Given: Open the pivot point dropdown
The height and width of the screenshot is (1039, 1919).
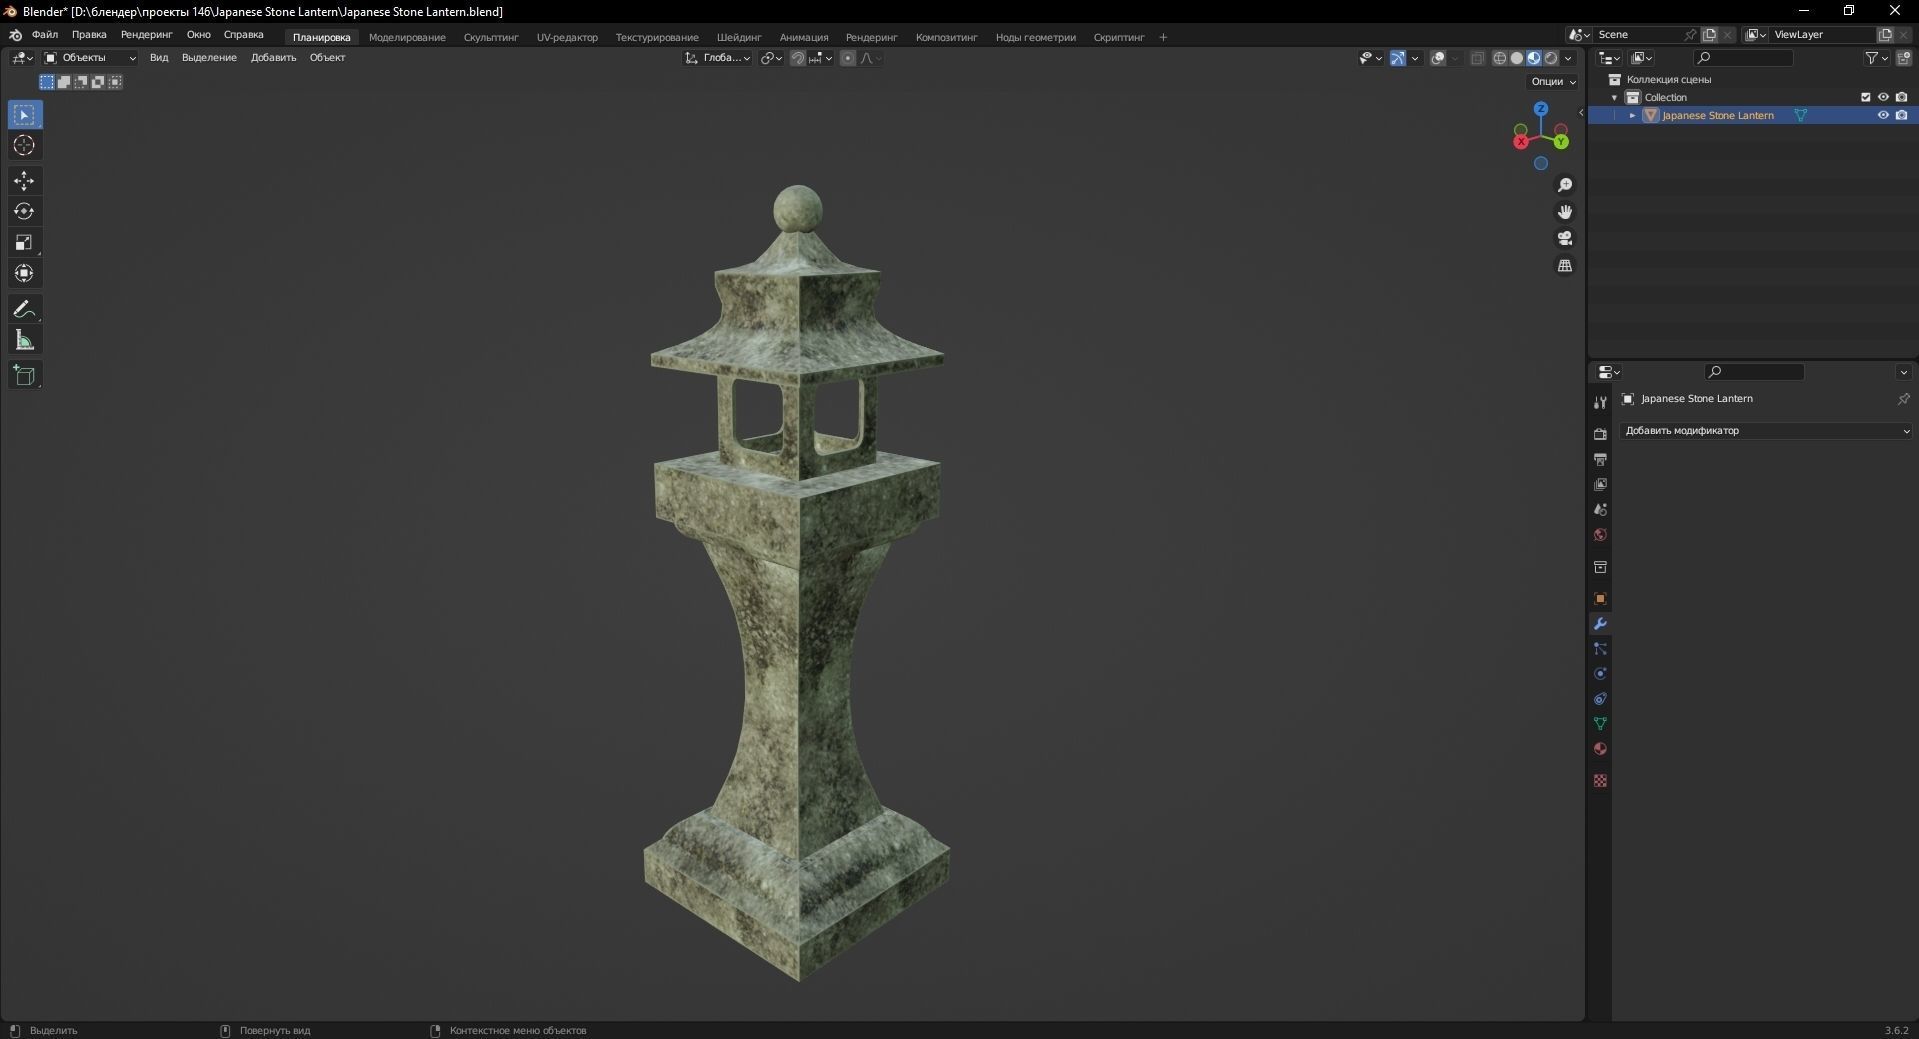Looking at the screenshot, I should tap(771, 58).
